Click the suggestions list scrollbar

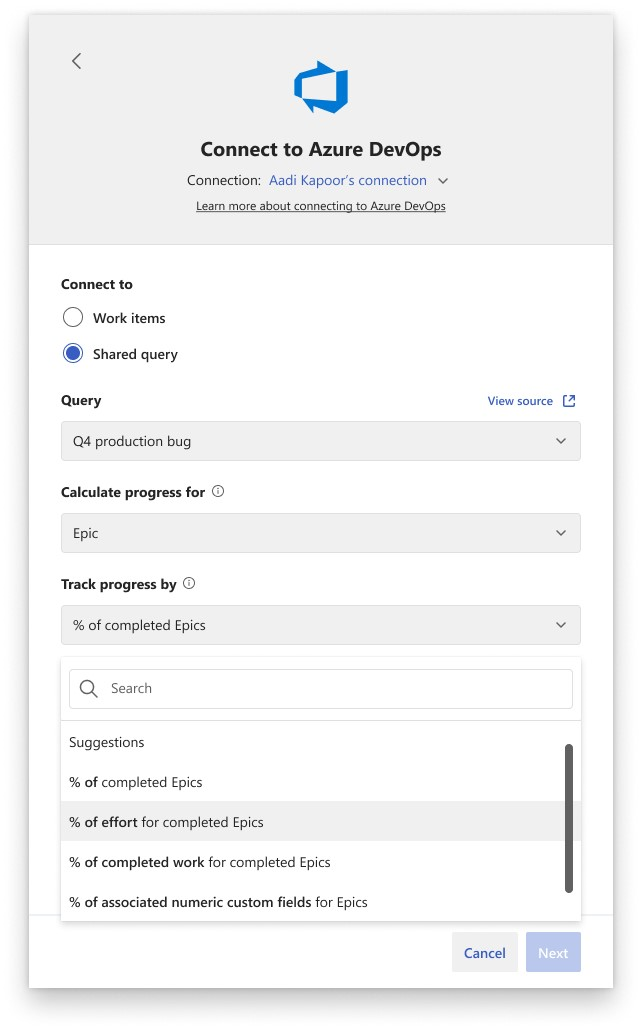569,819
